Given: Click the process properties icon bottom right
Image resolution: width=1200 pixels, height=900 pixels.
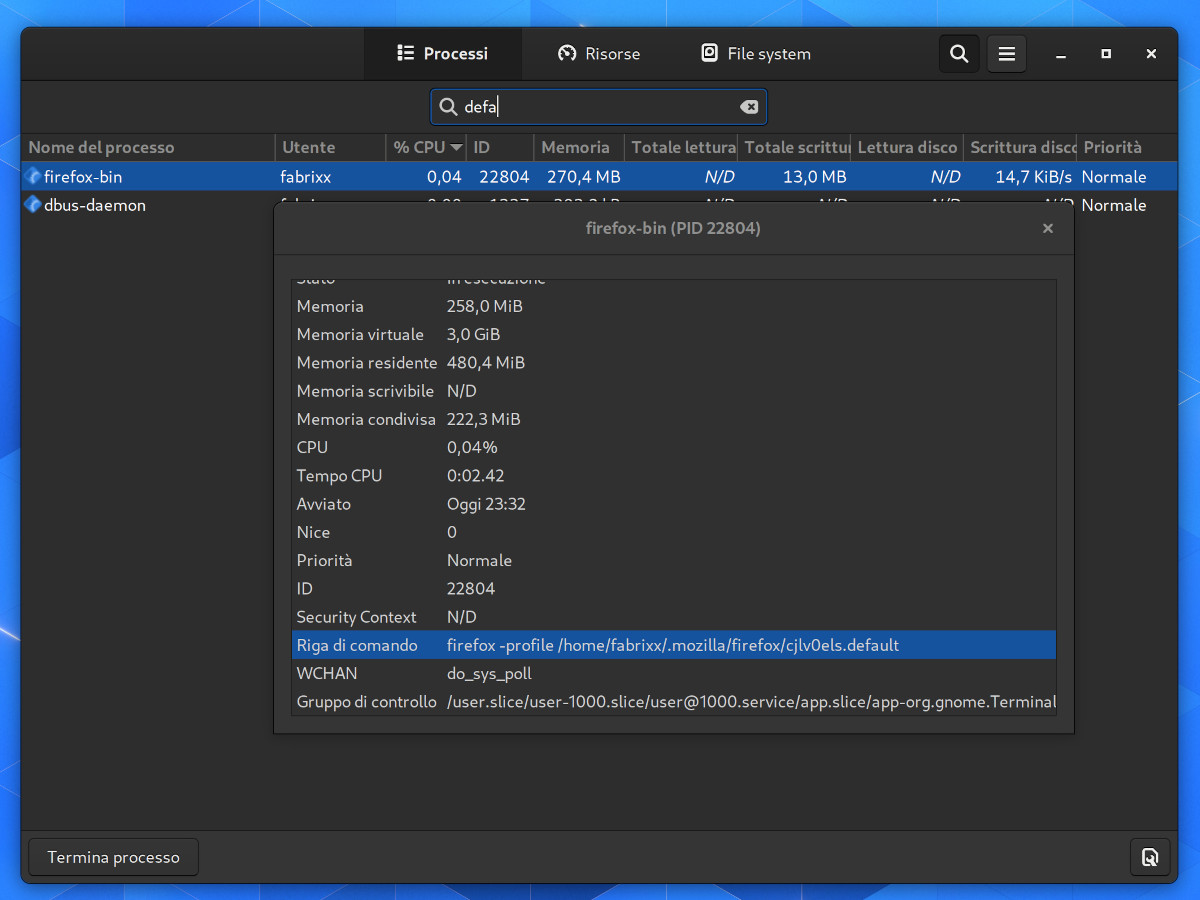Looking at the screenshot, I should tap(1150, 857).
